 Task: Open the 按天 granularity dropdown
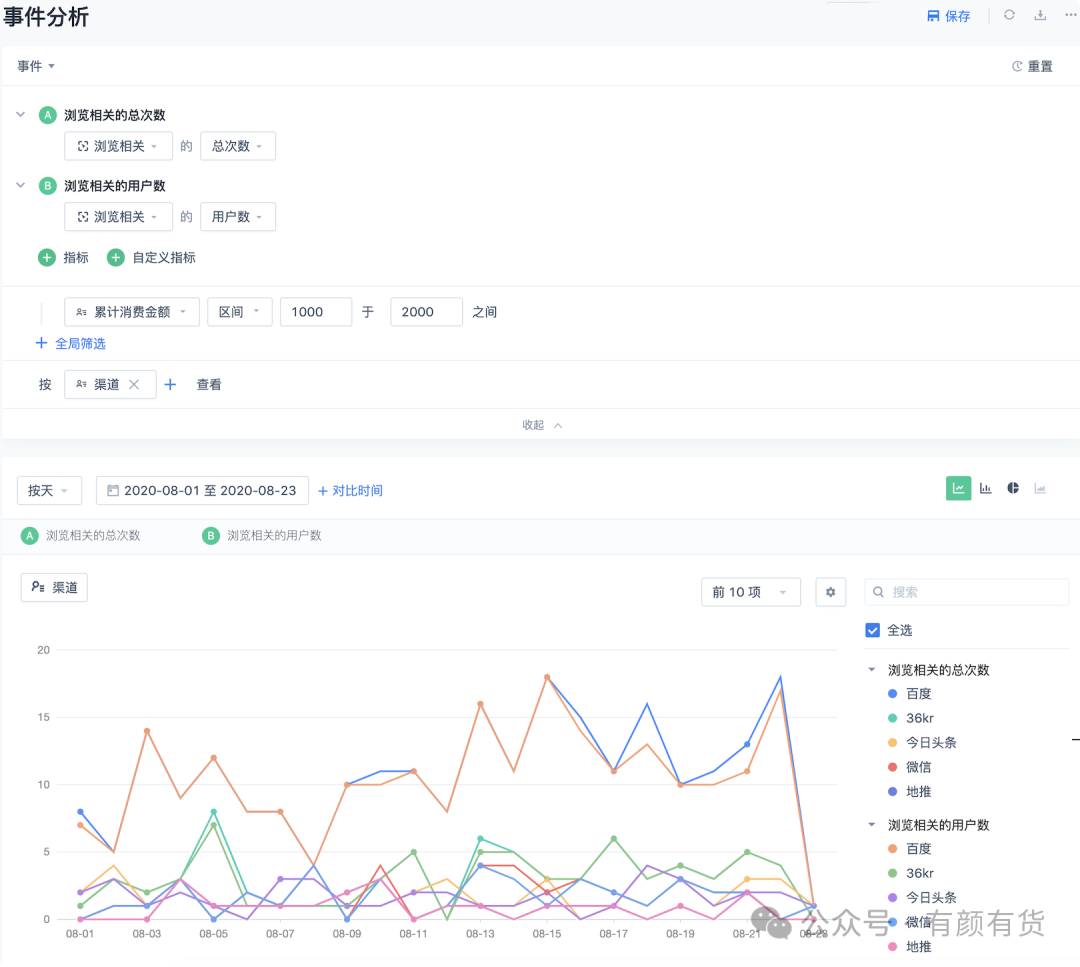coord(49,490)
